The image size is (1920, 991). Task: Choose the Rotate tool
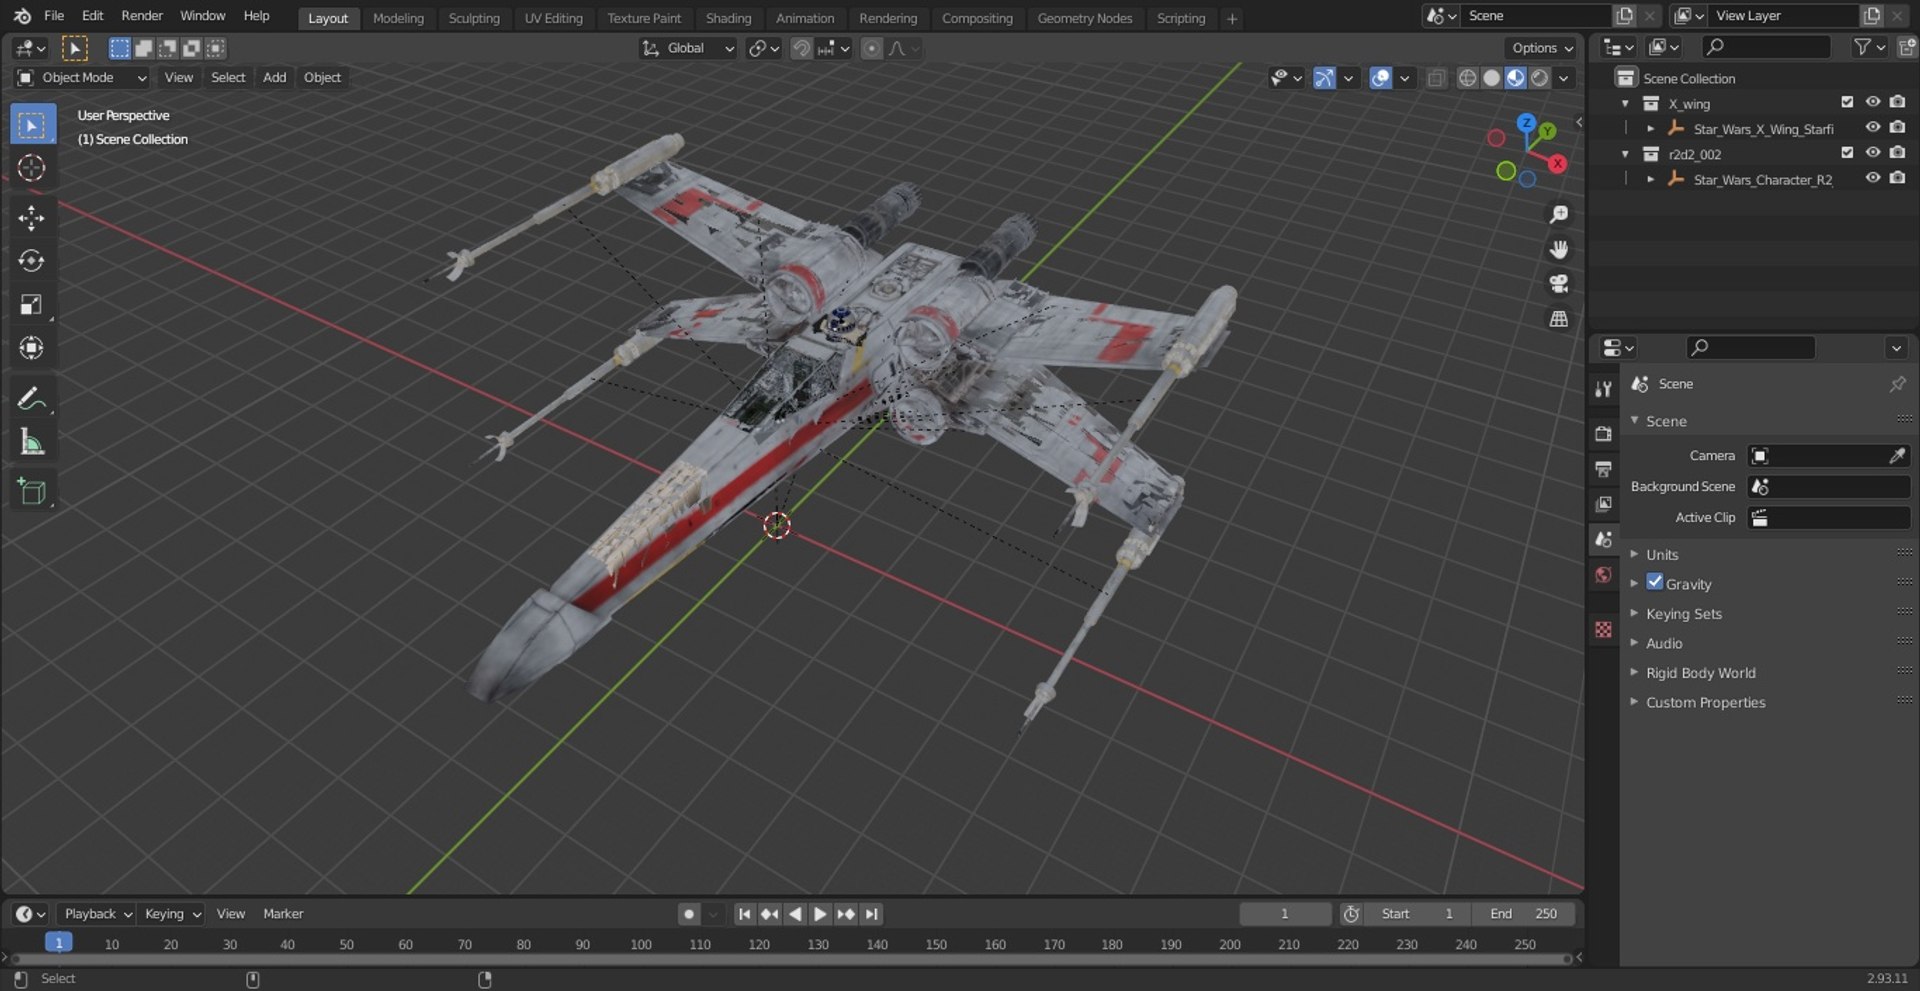click(x=32, y=261)
